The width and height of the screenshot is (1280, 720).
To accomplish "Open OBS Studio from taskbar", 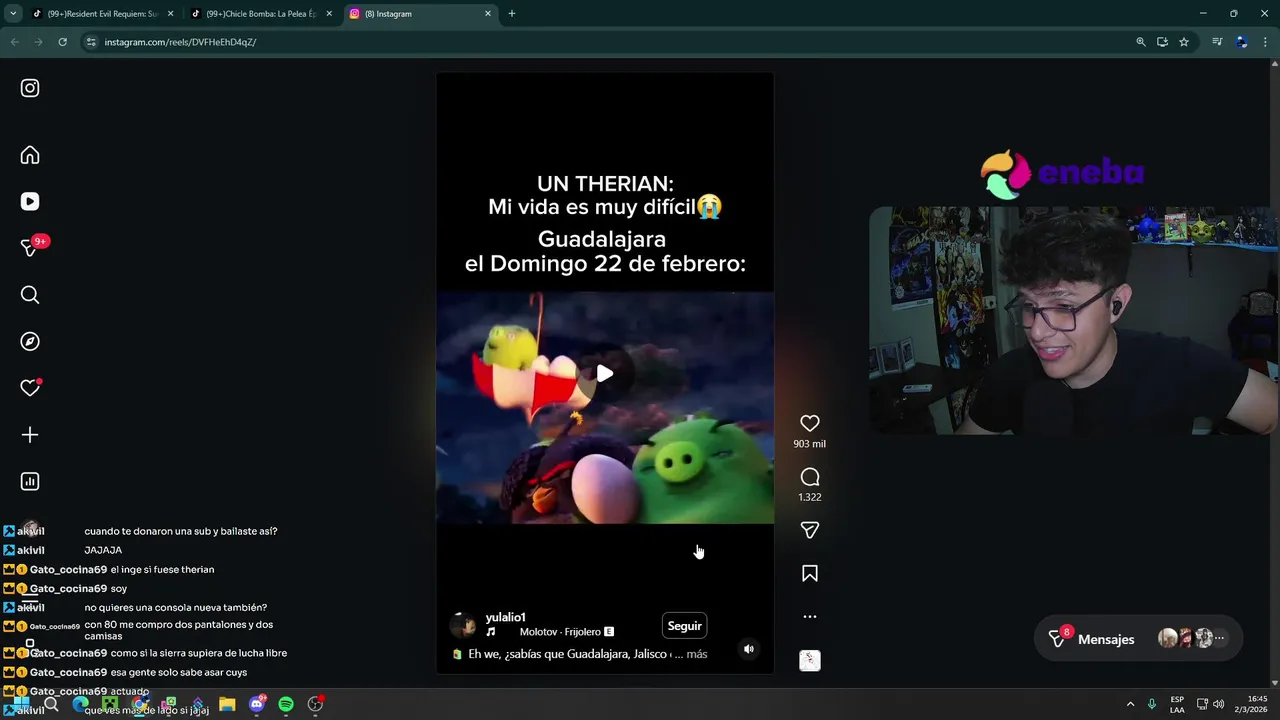I will [x=316, y=704].
